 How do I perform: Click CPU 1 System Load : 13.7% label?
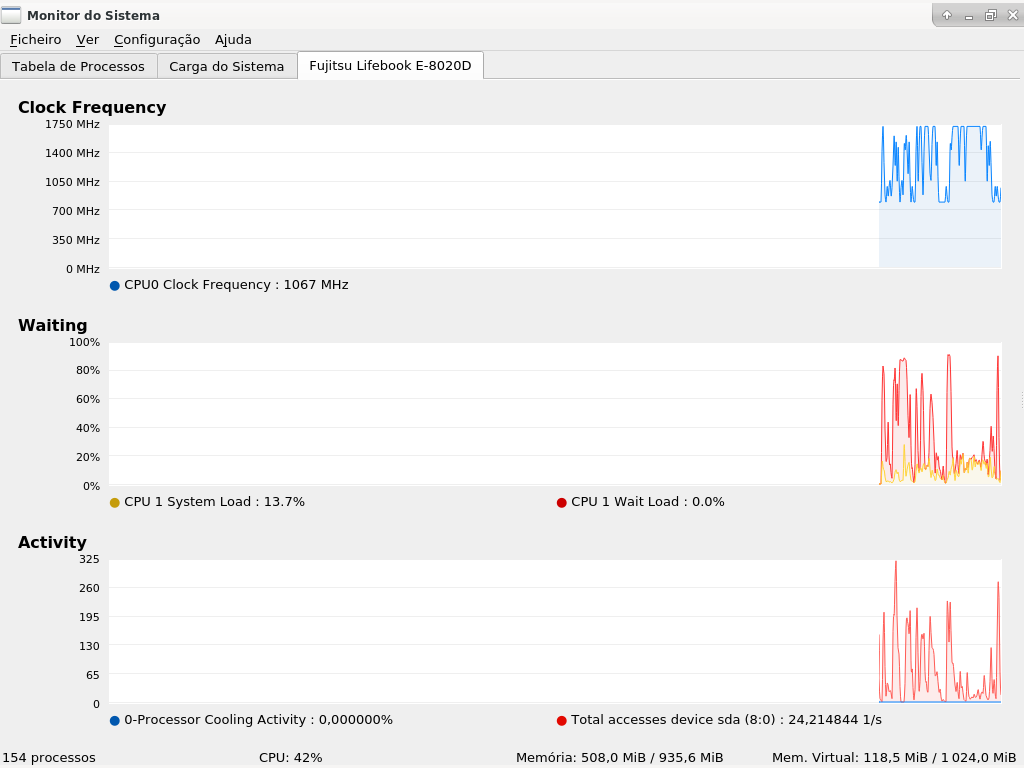click(x=214, y=502)
